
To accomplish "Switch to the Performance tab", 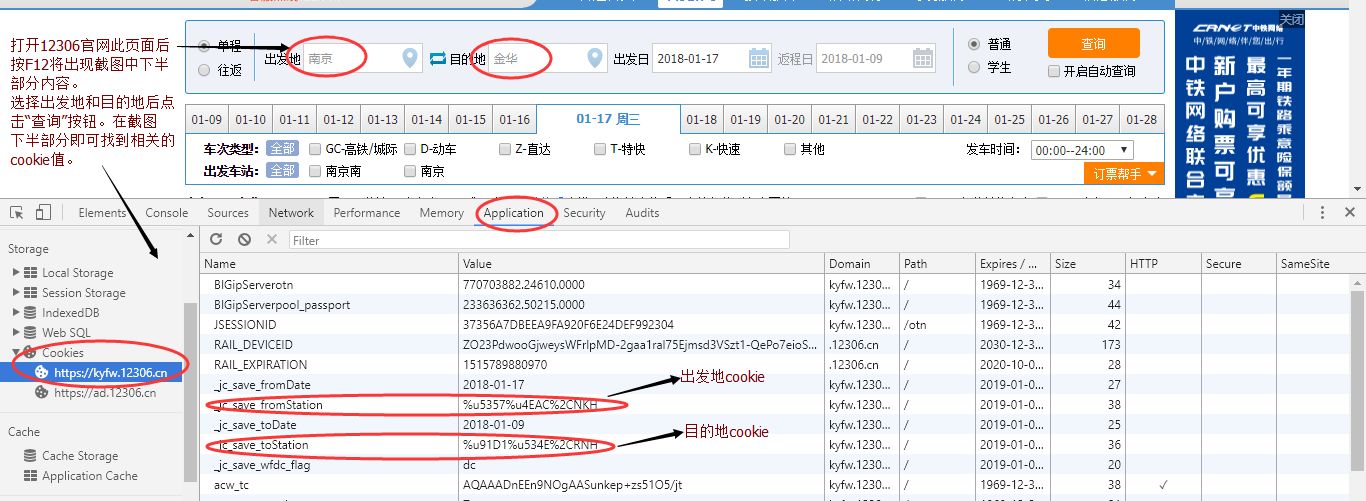I will 367,213.
